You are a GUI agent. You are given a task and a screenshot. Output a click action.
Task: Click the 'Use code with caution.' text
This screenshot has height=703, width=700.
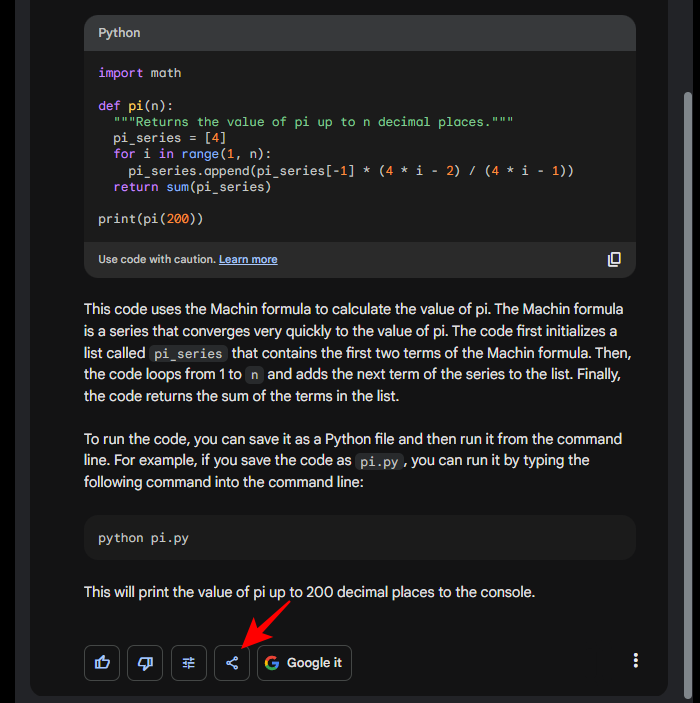(157, 260)
